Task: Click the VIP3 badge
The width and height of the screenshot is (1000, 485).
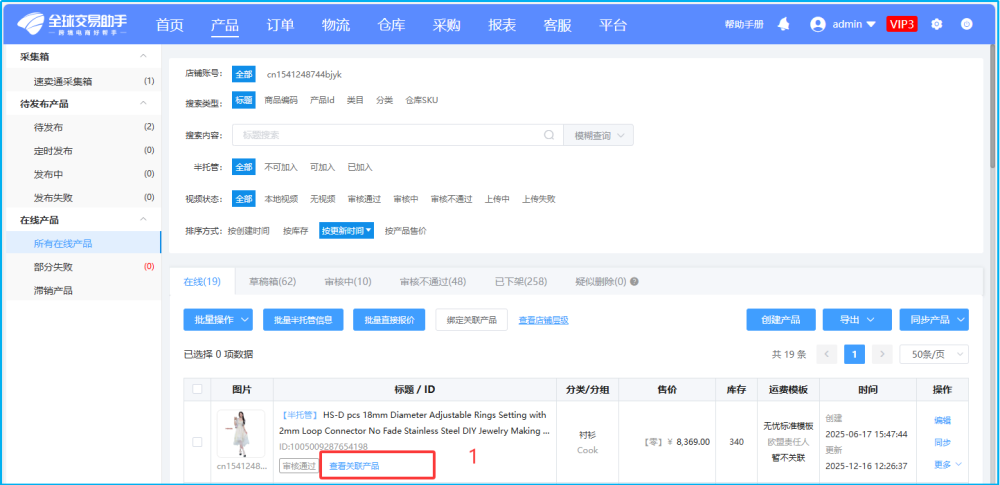Action: pos(902,24)
